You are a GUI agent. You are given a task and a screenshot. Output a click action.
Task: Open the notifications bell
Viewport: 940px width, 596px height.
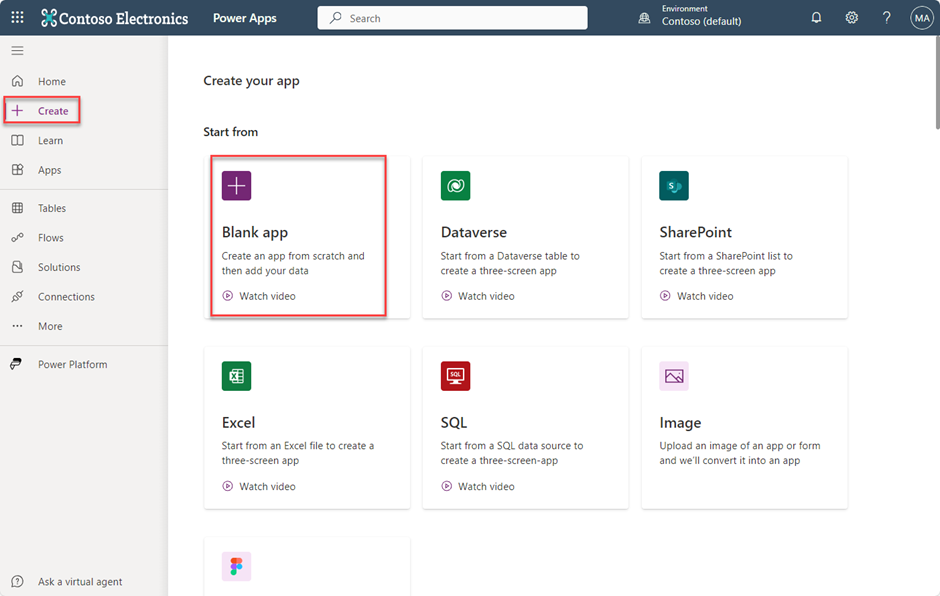(816, 17)
